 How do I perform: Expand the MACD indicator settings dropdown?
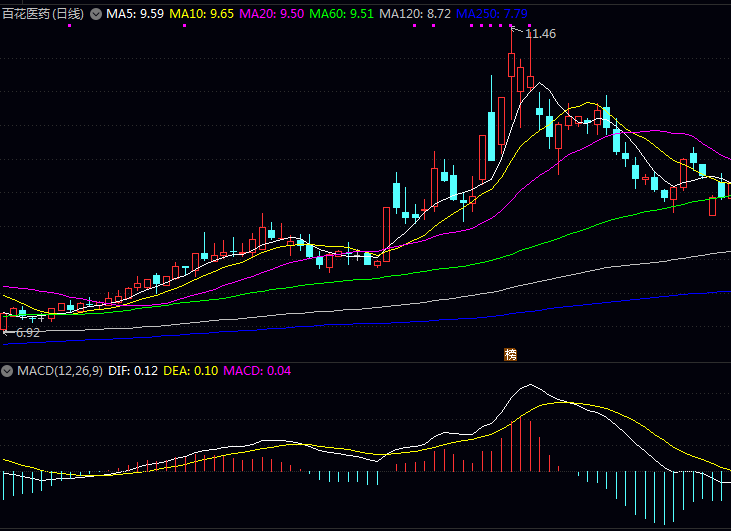8,371
